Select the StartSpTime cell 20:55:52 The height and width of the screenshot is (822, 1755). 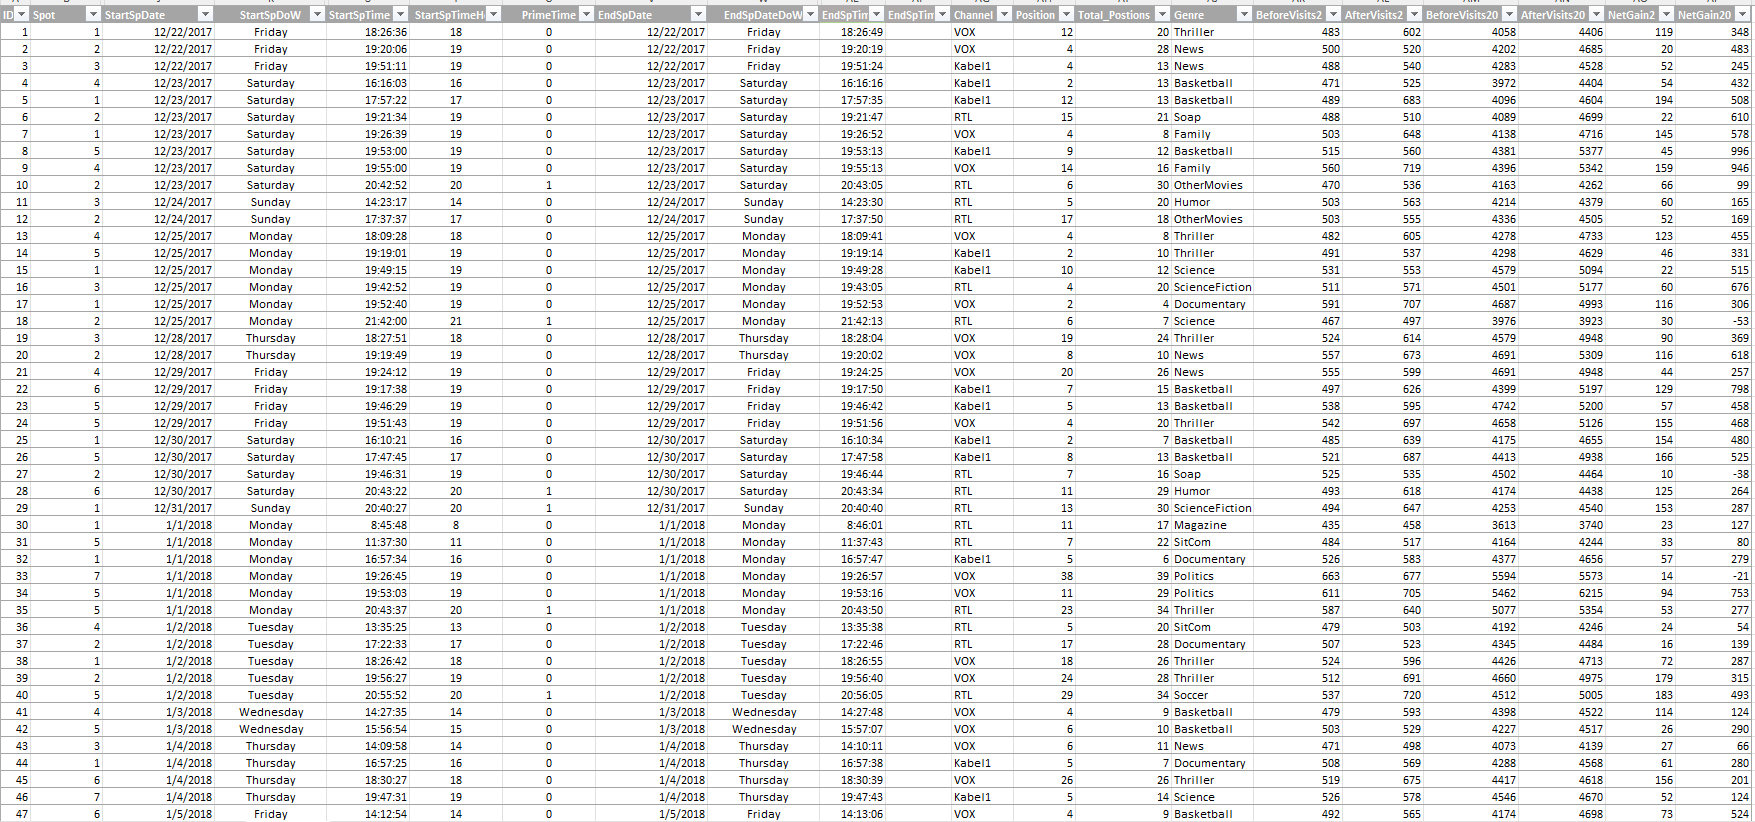pos(367,695)
